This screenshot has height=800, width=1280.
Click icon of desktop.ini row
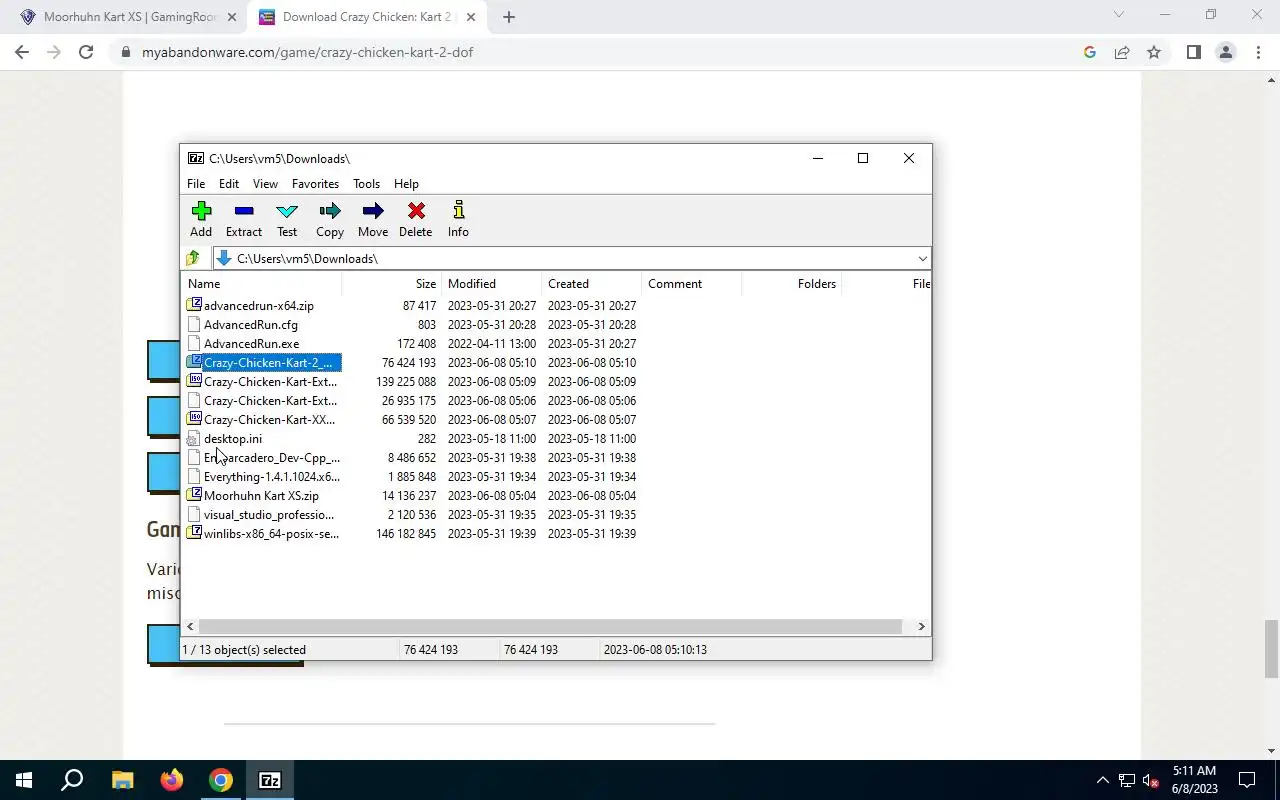pyautogui.click(x=194, y=438)
